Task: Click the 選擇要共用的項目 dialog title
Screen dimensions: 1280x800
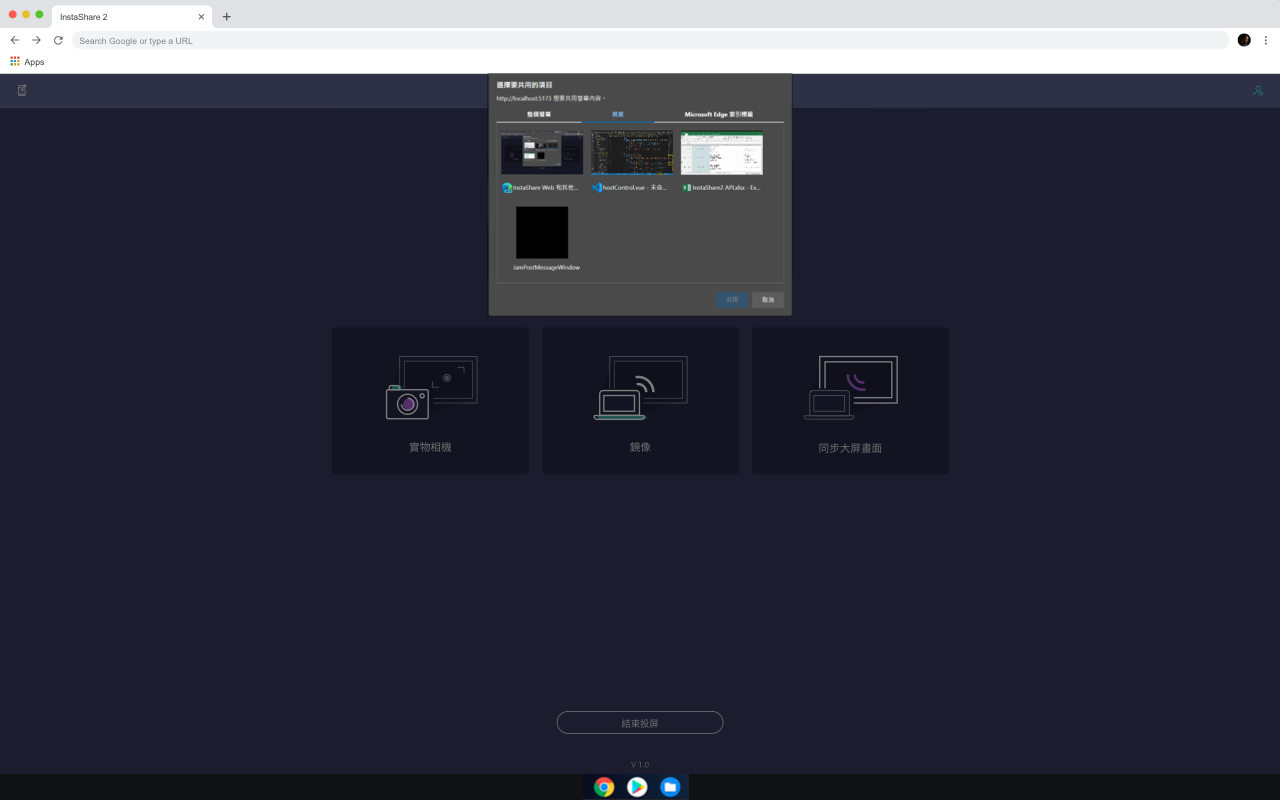Action: pyautogui.click(x=525, y=86)
